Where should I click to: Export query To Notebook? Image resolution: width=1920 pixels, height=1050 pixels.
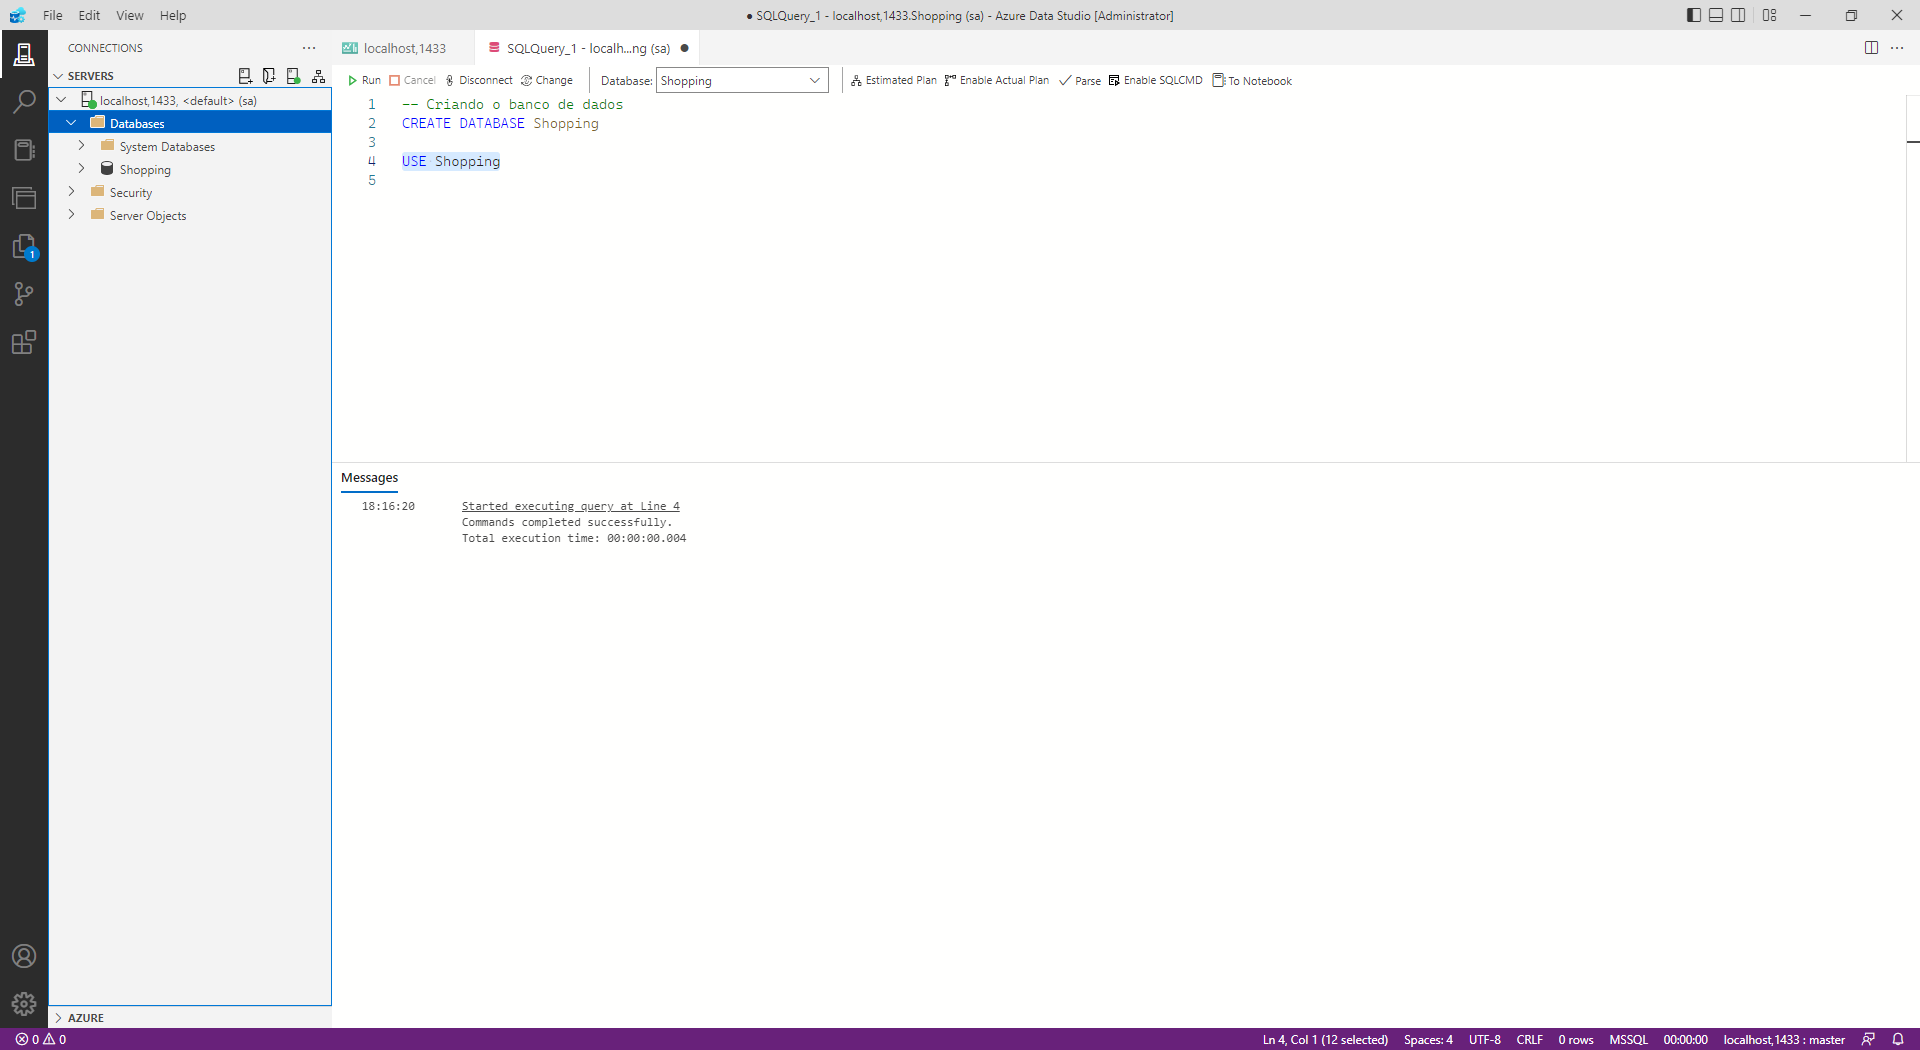pyautogui.click(x=1252, y=81)
